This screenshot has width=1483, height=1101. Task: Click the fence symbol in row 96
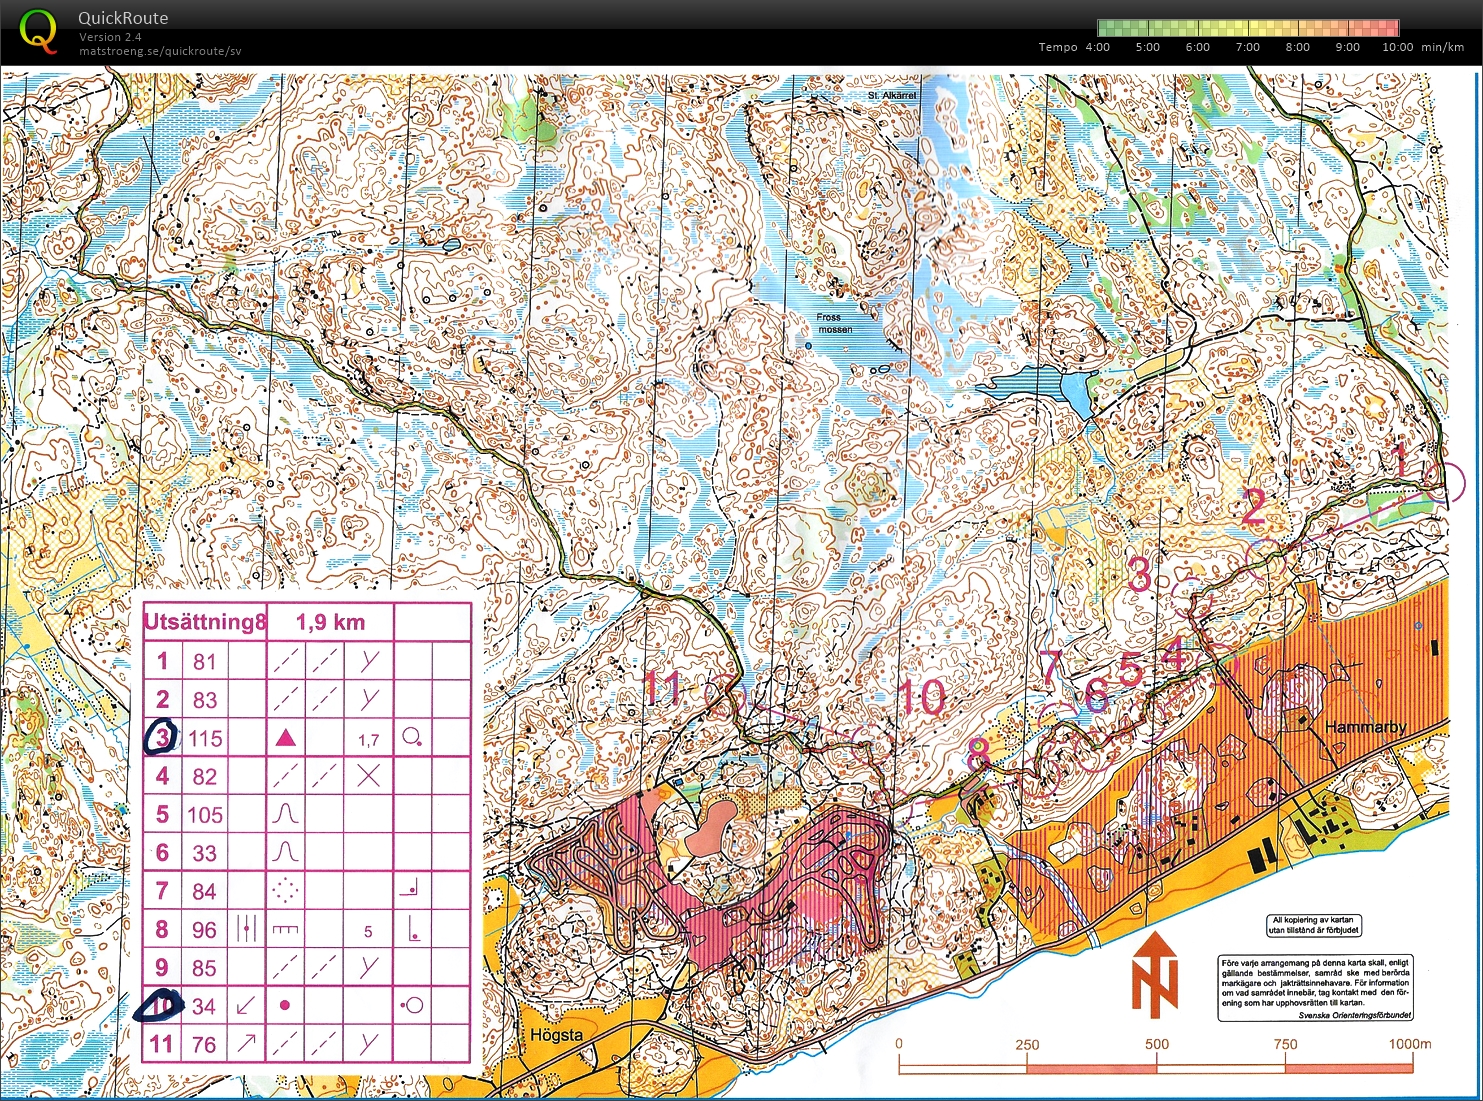point(285,929)
